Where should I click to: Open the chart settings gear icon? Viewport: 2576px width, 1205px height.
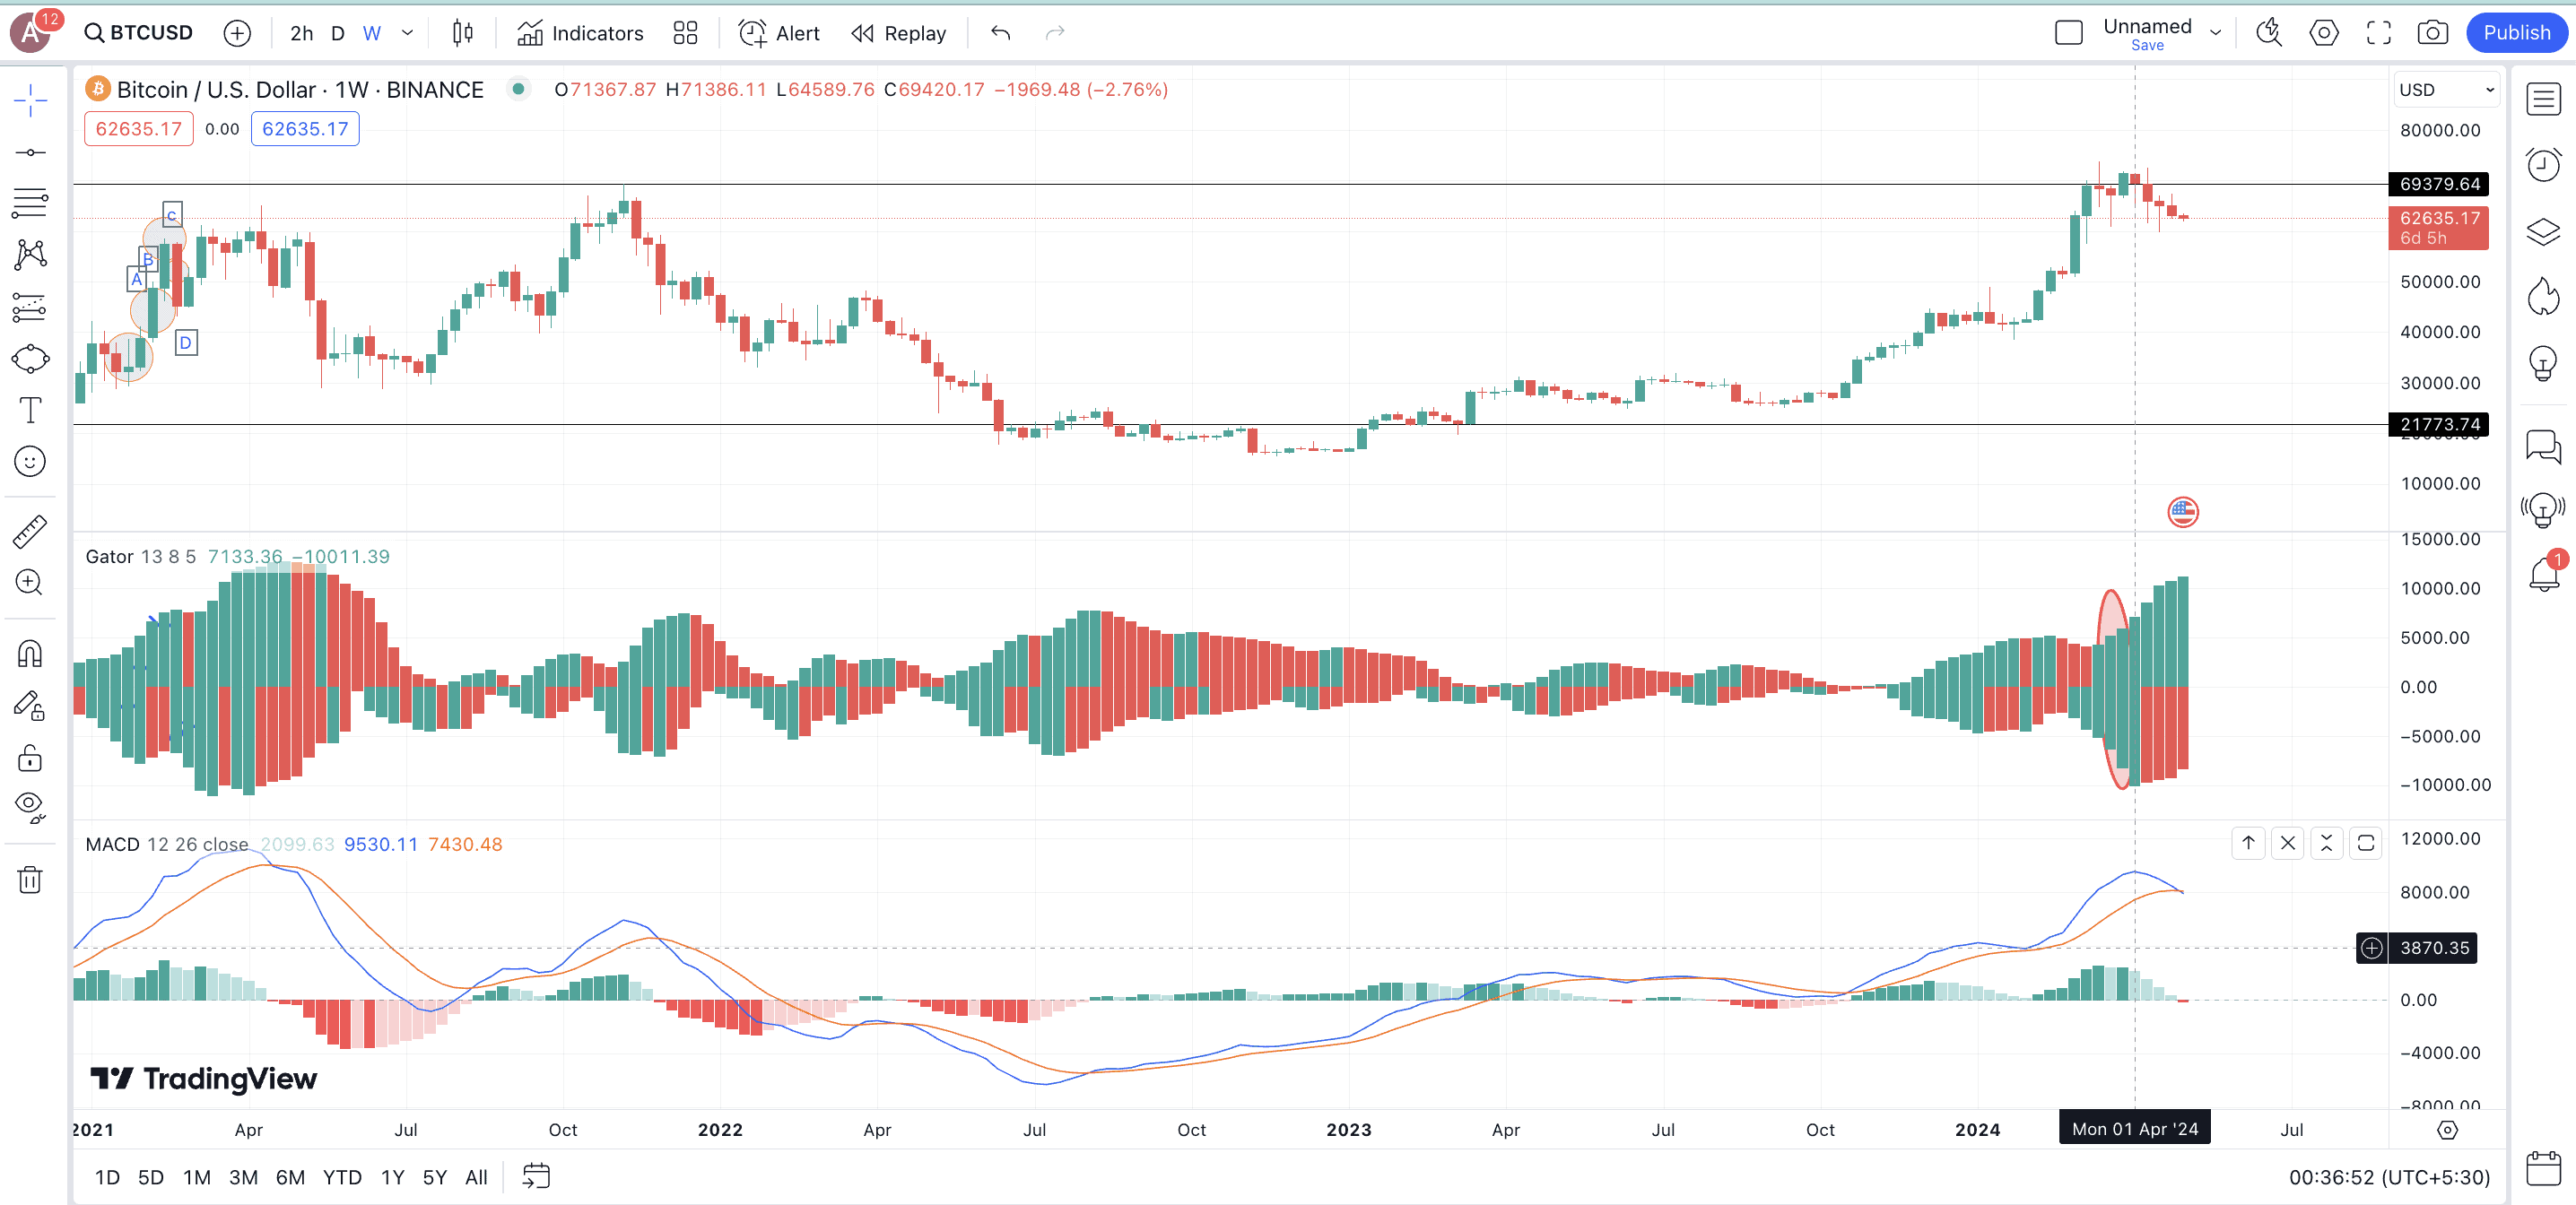pos(2323,33)
